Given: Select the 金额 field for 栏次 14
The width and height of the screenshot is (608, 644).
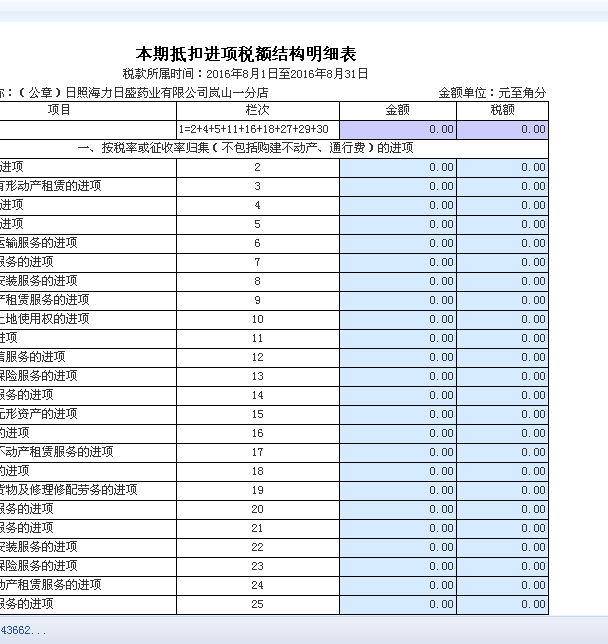Looking at the screenshot, I should [398, 396].
